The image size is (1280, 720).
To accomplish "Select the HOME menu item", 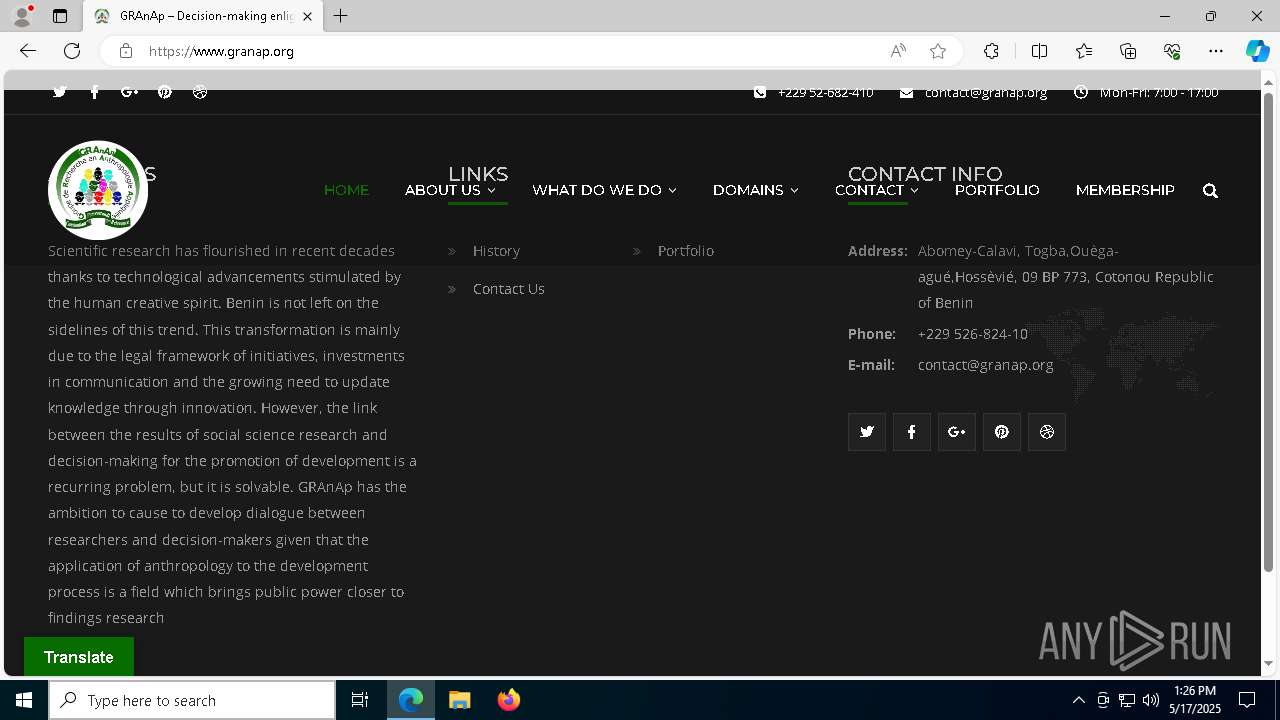I will pyautogui.click(x=346, y=190).
